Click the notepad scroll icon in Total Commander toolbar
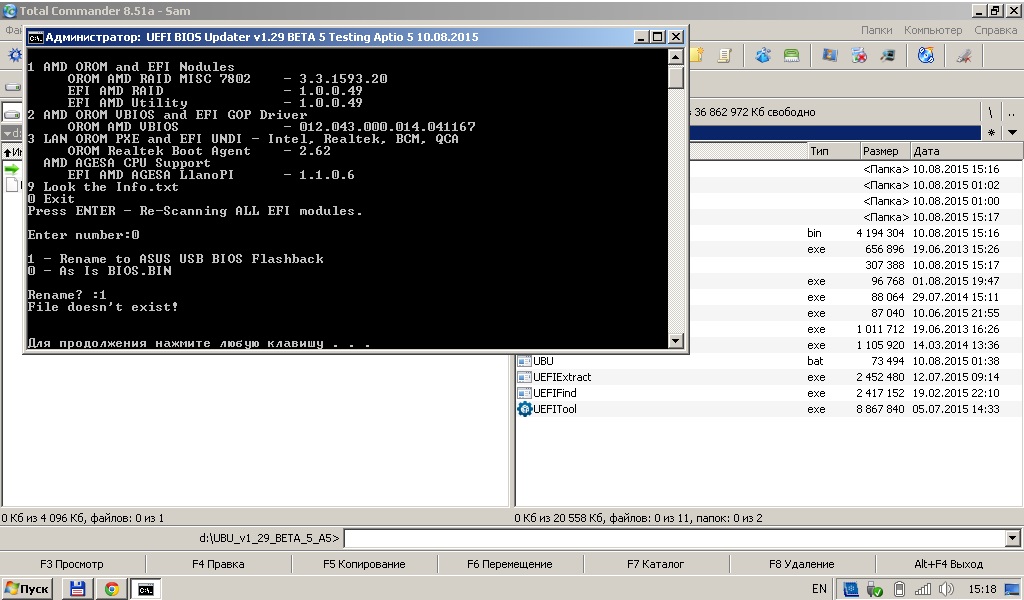 pos(724,55)
